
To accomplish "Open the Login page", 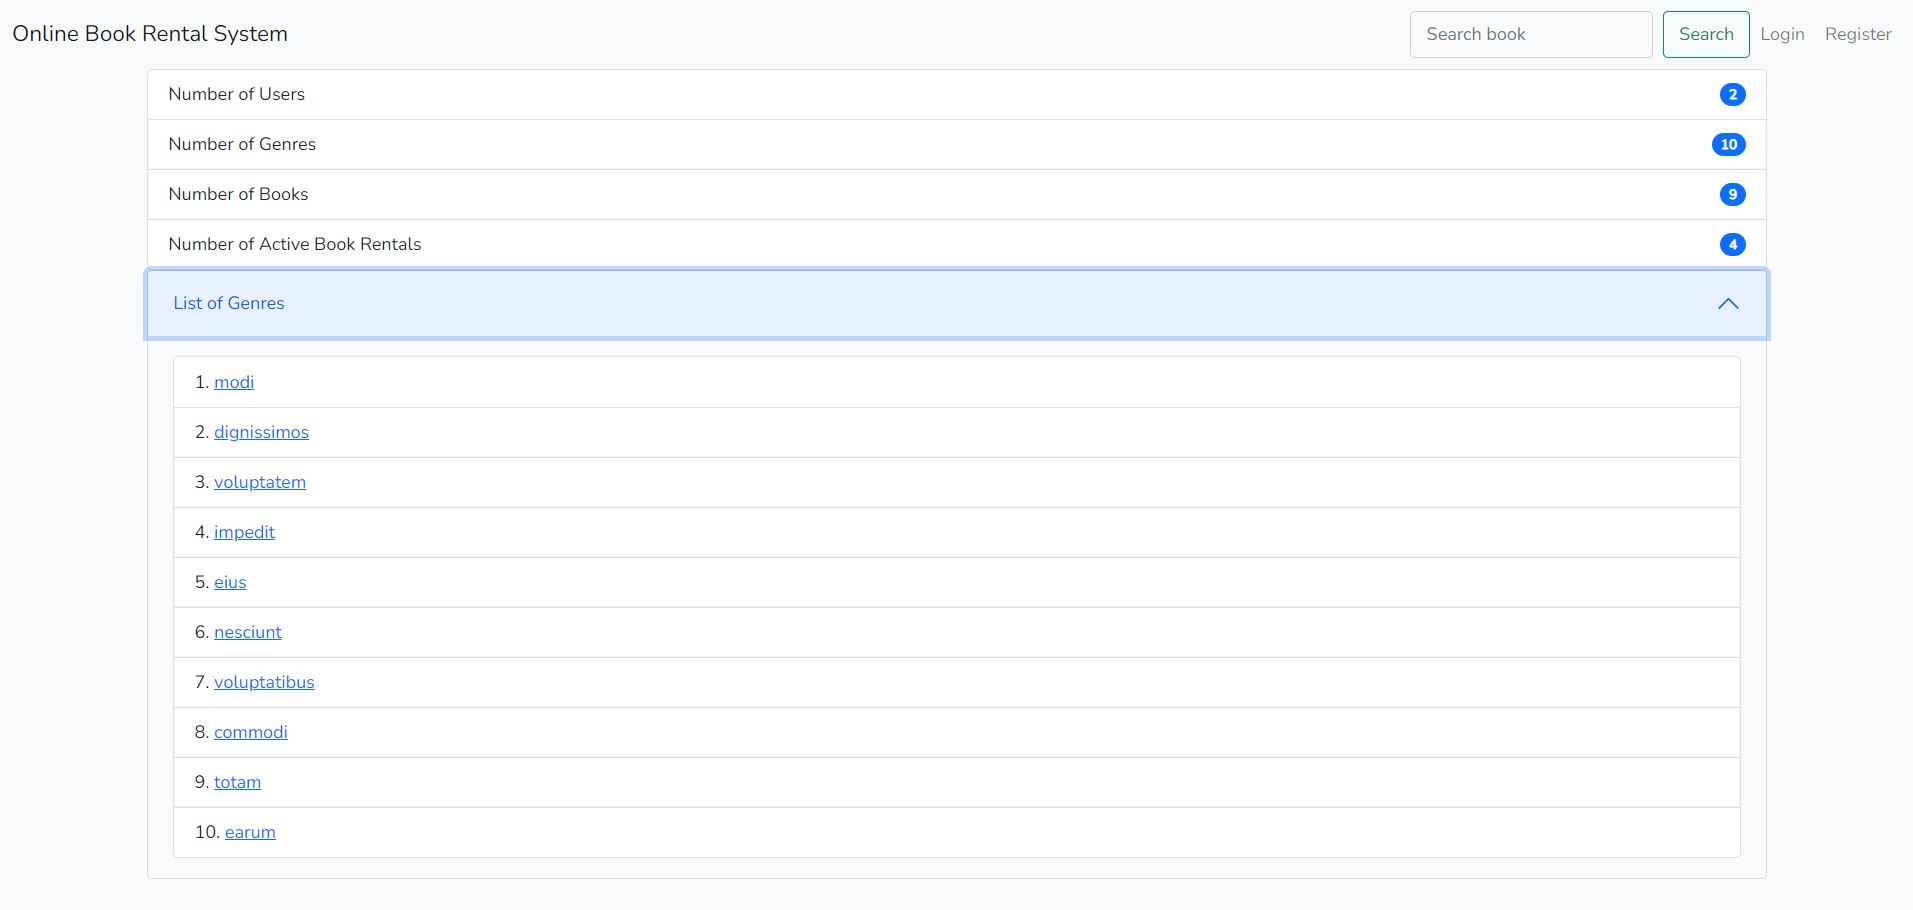I will point(1782,33).
